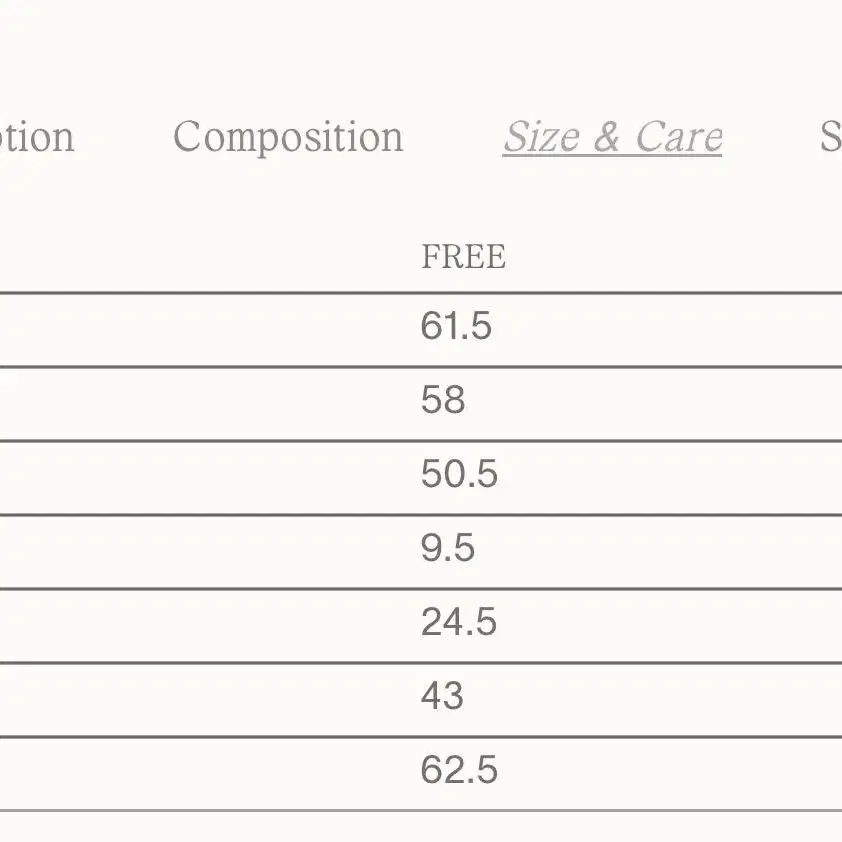Image resolution: width=842 pixels, height=842 pixels.
Task: Click the 9.5 table cell
Action: point(448,548)
